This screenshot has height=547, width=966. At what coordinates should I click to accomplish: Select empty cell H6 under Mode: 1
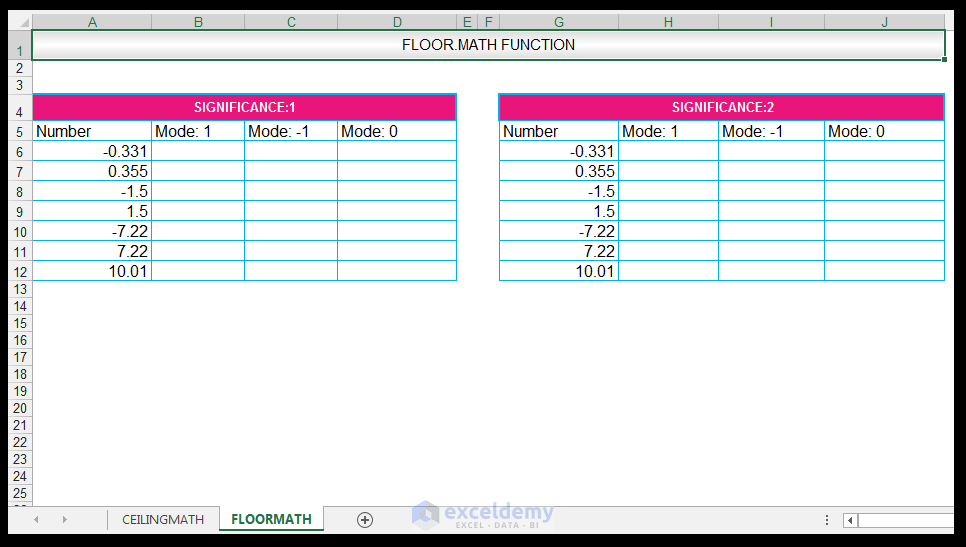coord(668,151)
